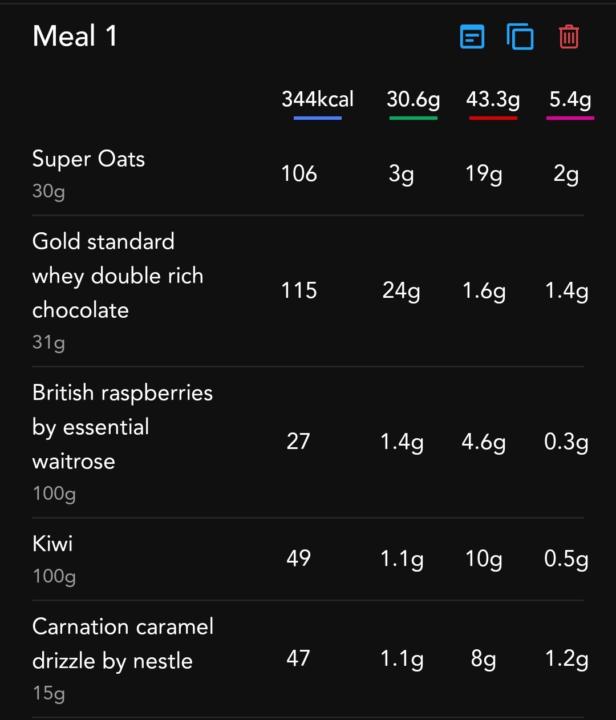This screenshot has width=616, height=720.
Task: Open the Kiwi food entry
Action: tap(53, 544)
